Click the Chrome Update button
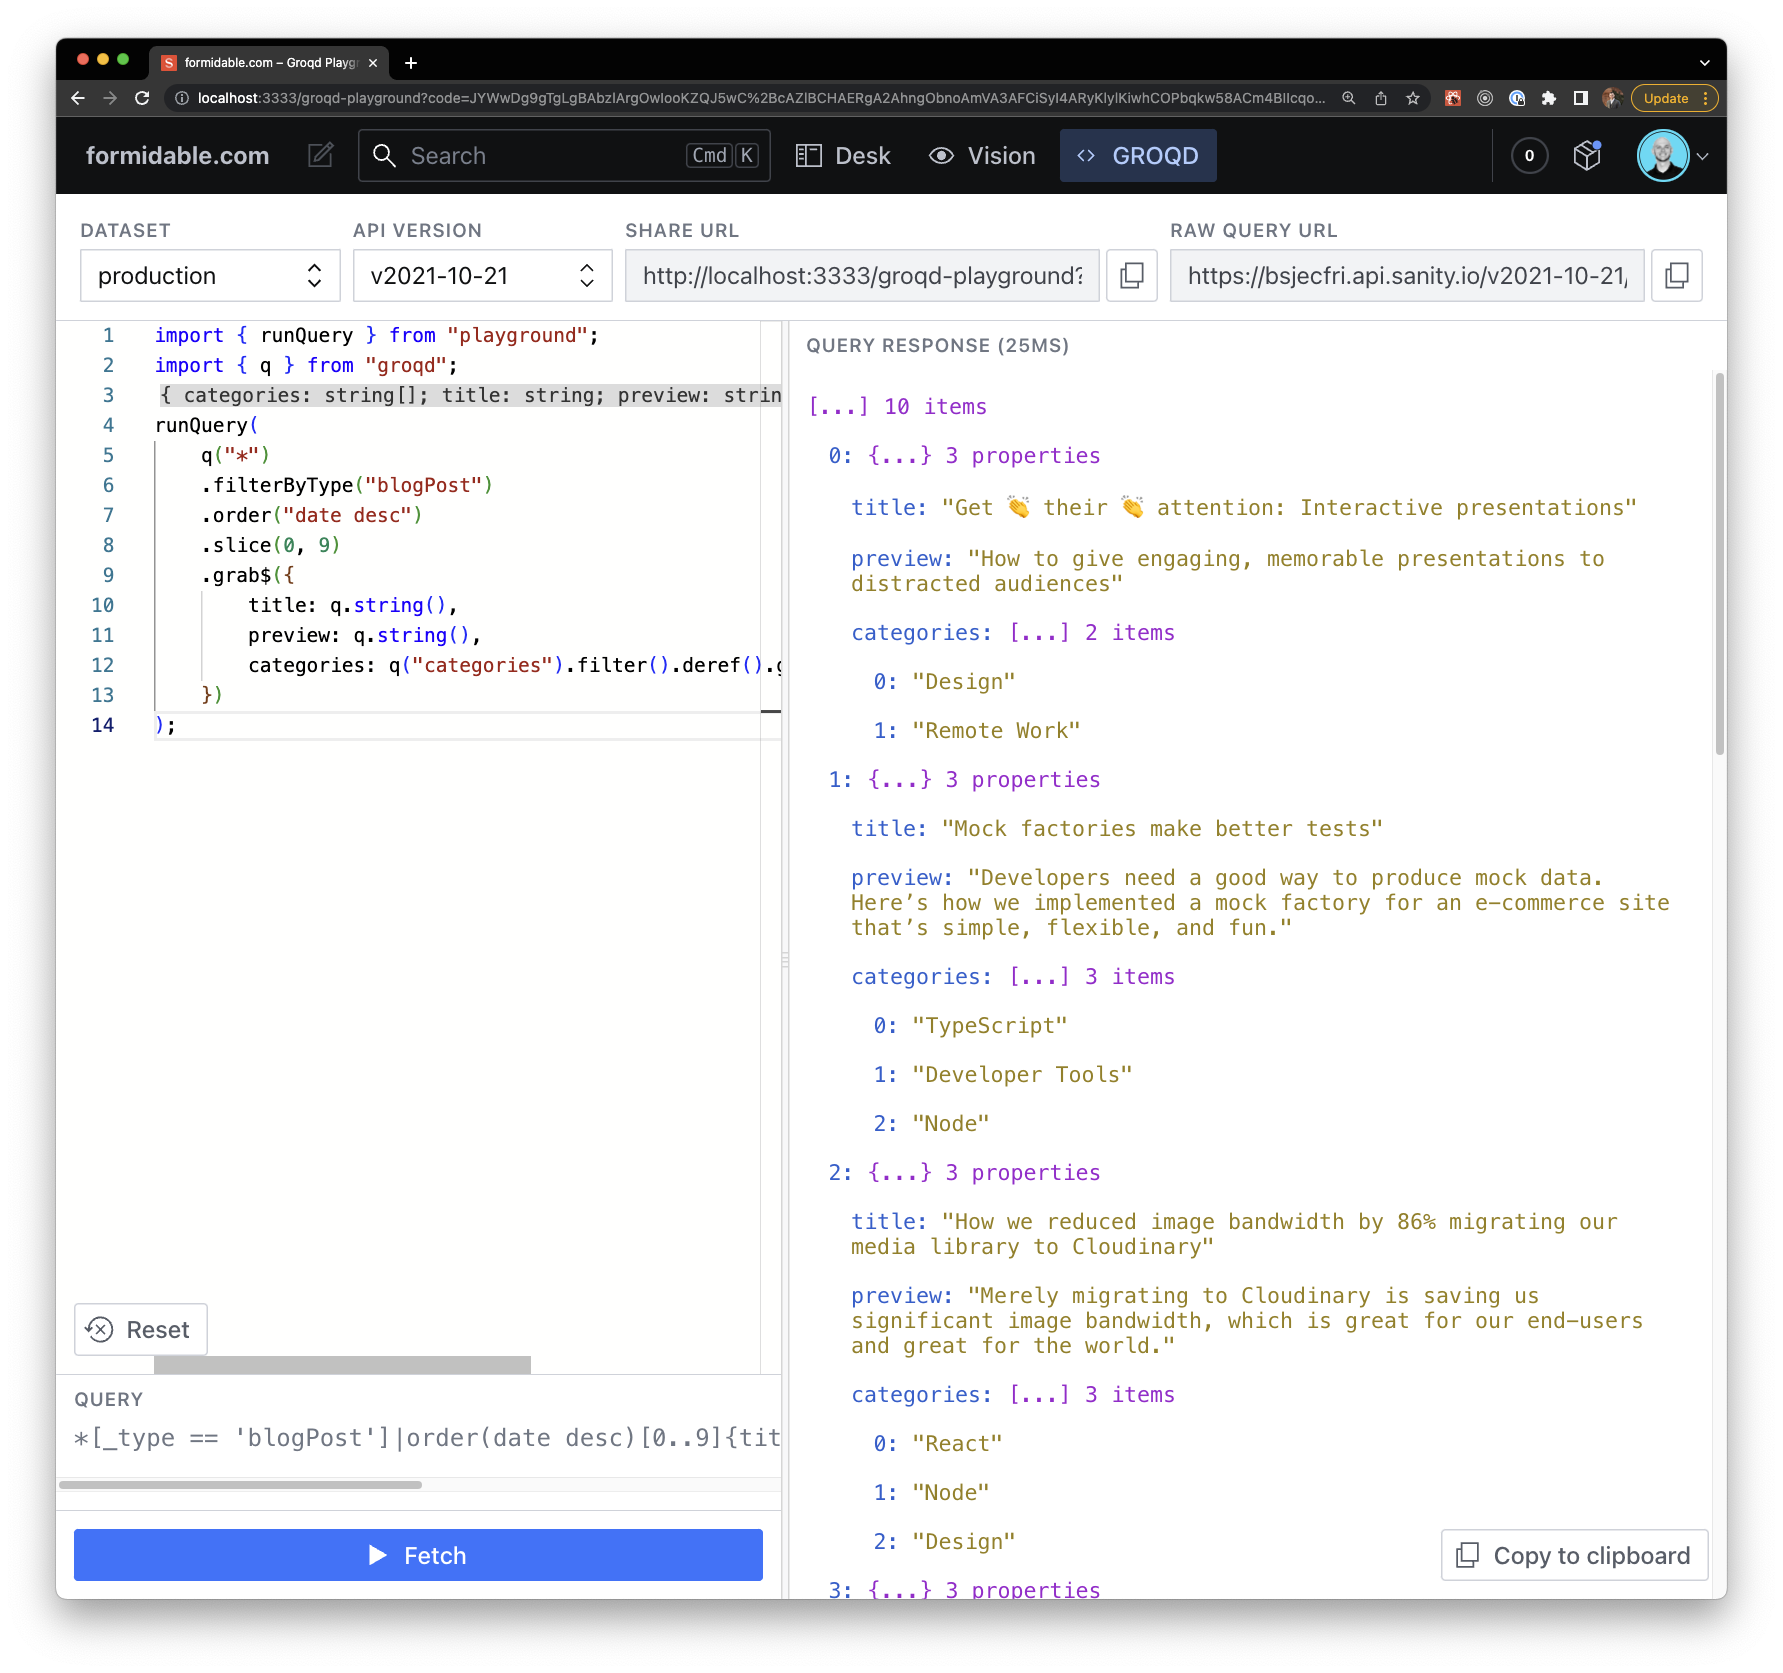 [x=1664, y=98]
